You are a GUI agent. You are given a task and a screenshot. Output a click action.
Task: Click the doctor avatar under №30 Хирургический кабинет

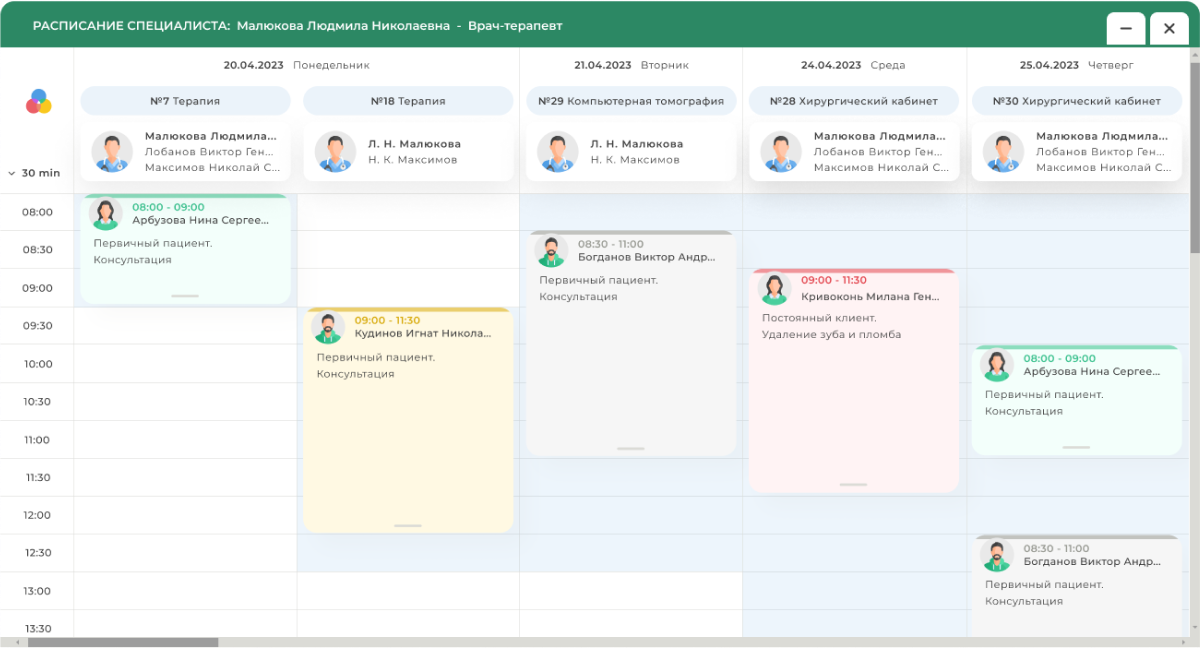point(1004,152)
